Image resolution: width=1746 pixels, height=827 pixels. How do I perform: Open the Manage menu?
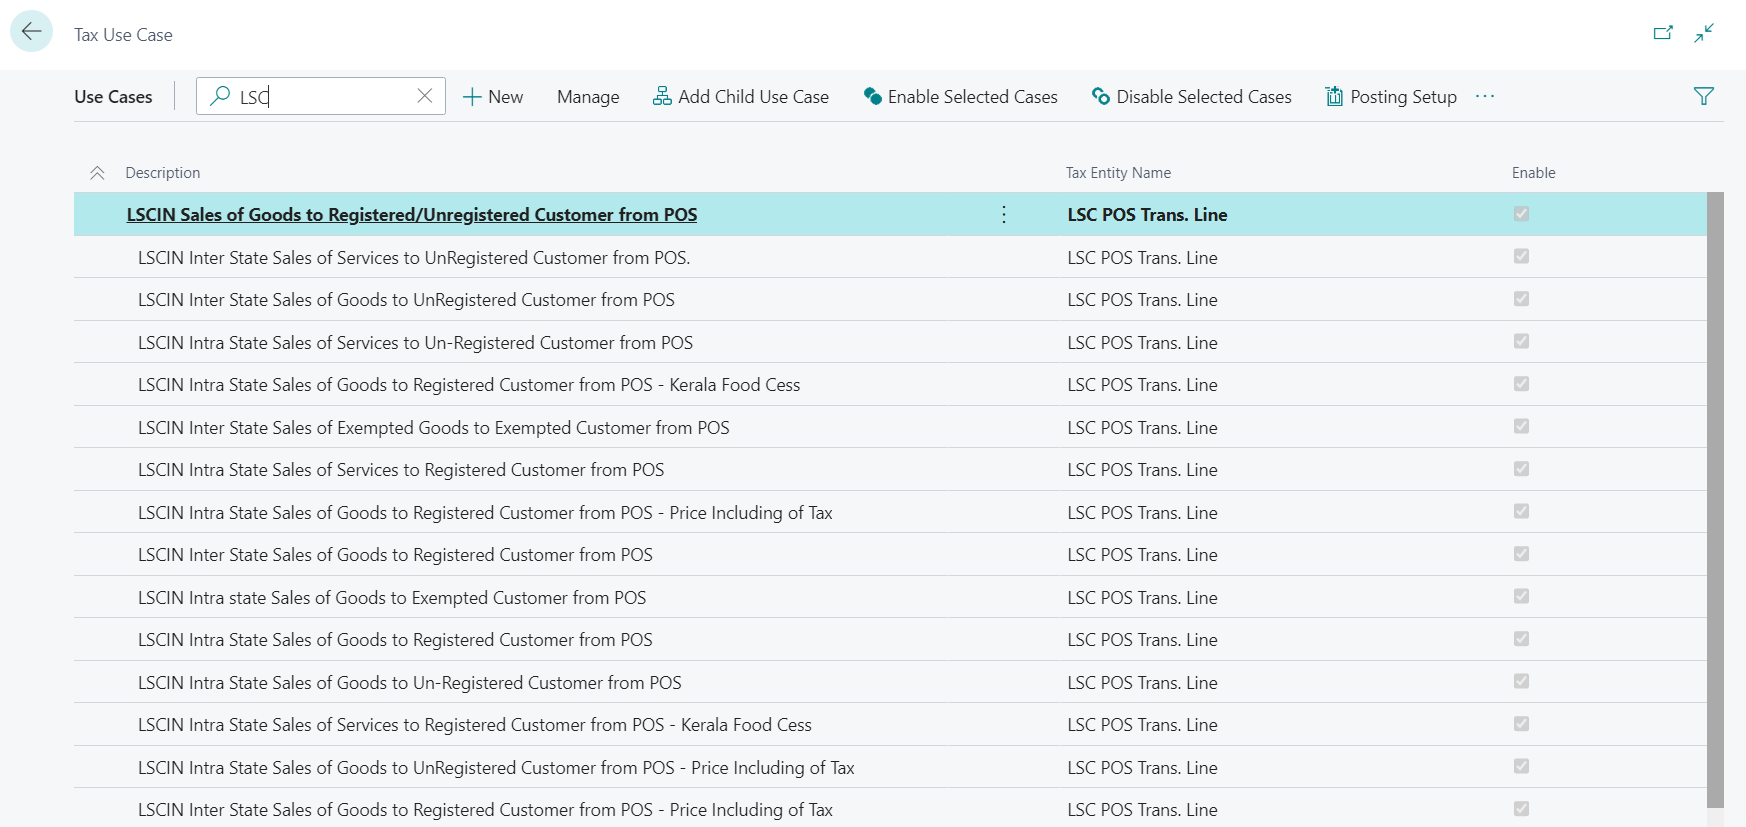pyautogui.click(x=588, y=97)
